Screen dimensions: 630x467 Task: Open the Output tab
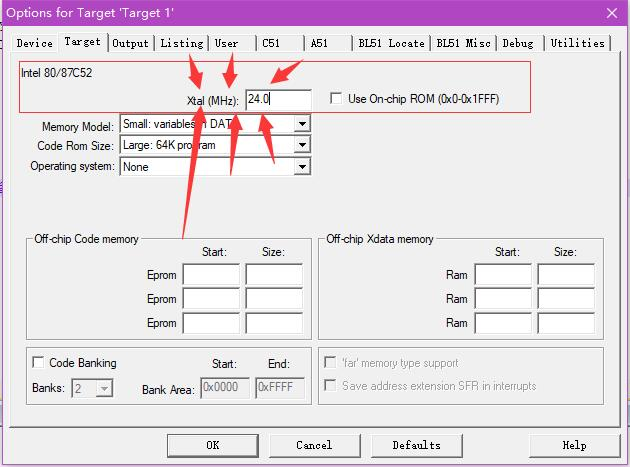pyautogui.click(x=131, y=43)
